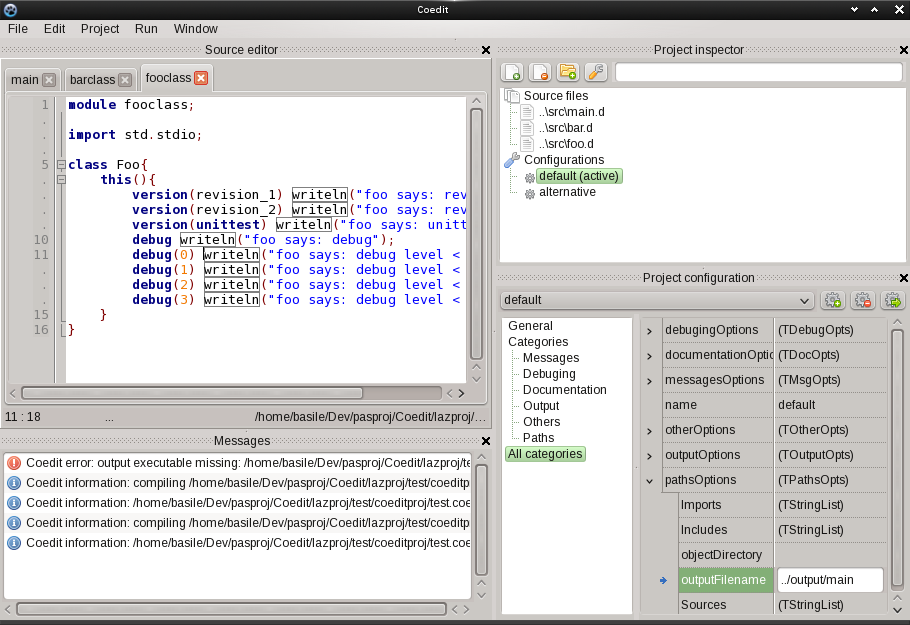This screenshot has height=625, width=910.
Task: Open the Project menu
Action: (x=99, y=29)
